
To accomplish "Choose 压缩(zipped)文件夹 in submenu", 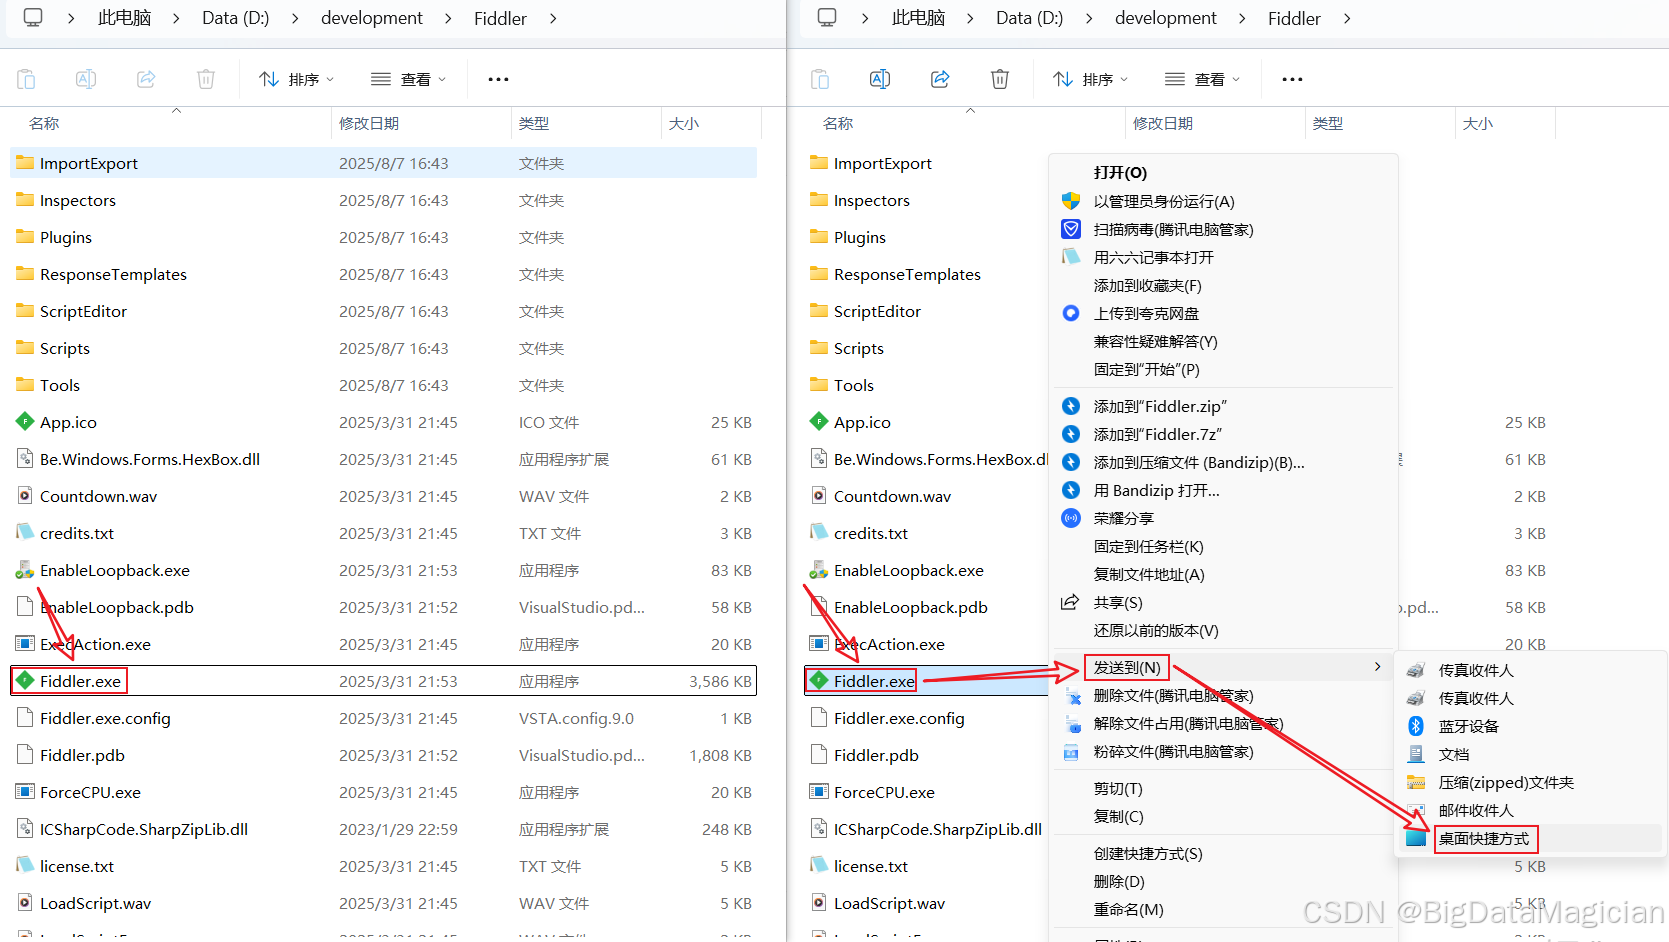I will pyautogui.click(x=1506, y=782).
